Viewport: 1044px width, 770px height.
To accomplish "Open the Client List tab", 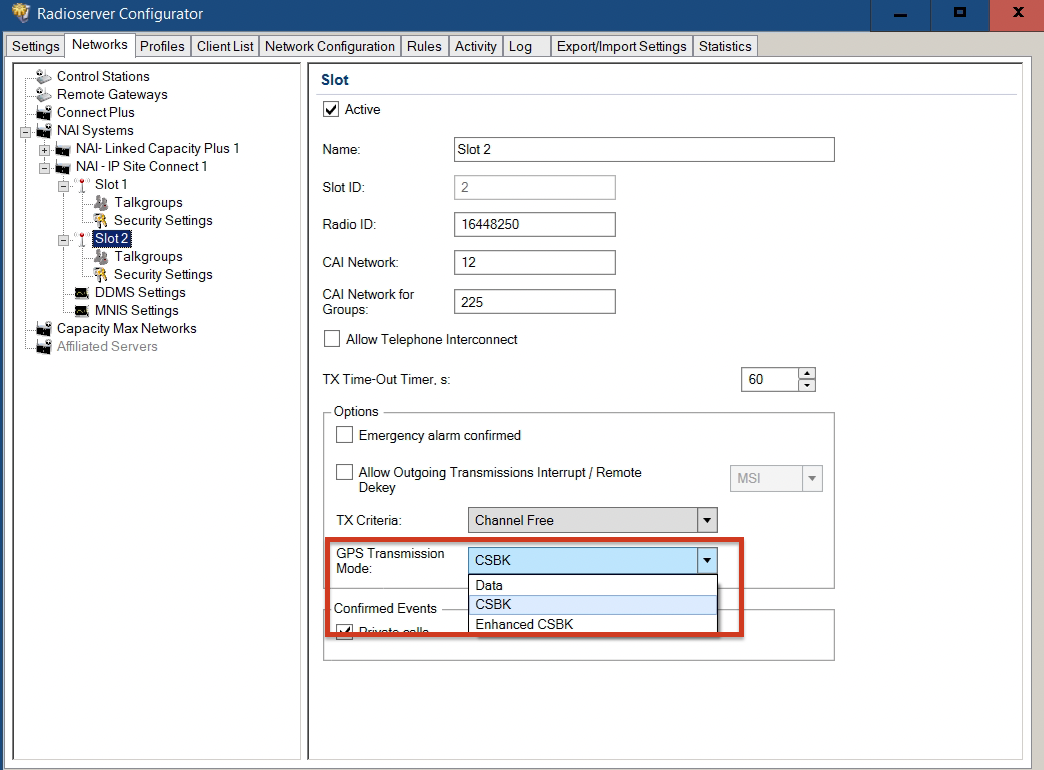I will pos(225,47).
